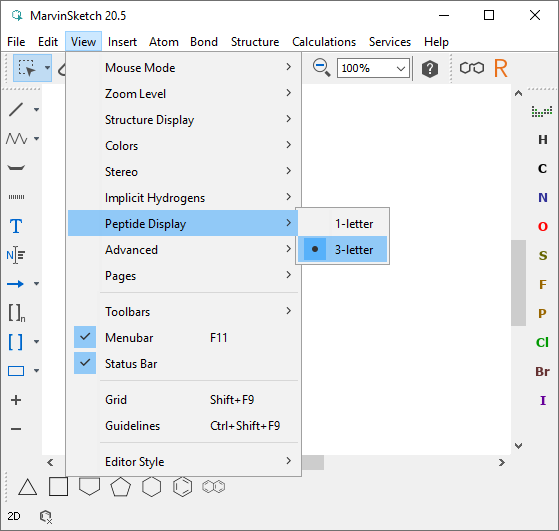559x531 pixels.
Task: Open the Toolbars submenu
Action: [183, 312]
